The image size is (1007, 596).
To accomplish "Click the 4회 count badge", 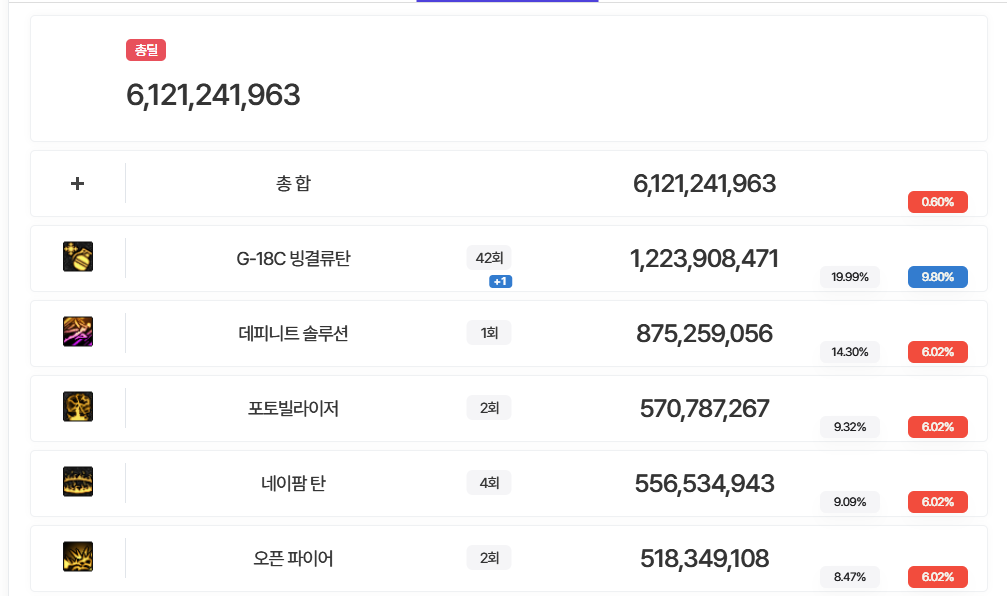I will 489,483.
